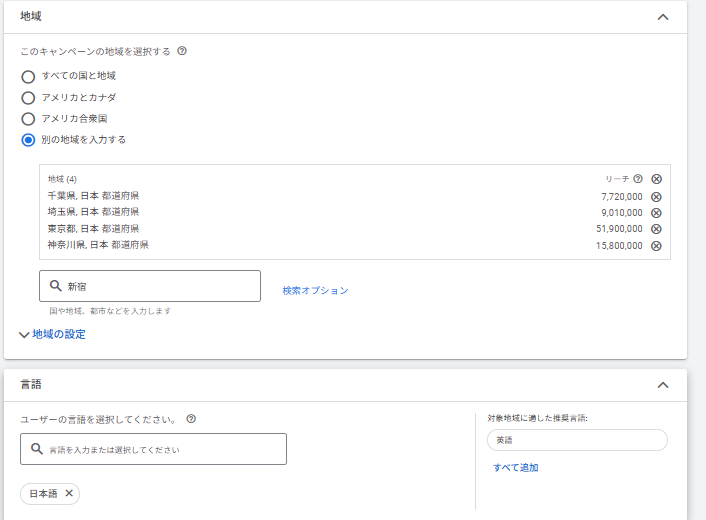Remove the 日本語 language chip
The height and width of the screenshot is (520, 706).
click(69, 493)
